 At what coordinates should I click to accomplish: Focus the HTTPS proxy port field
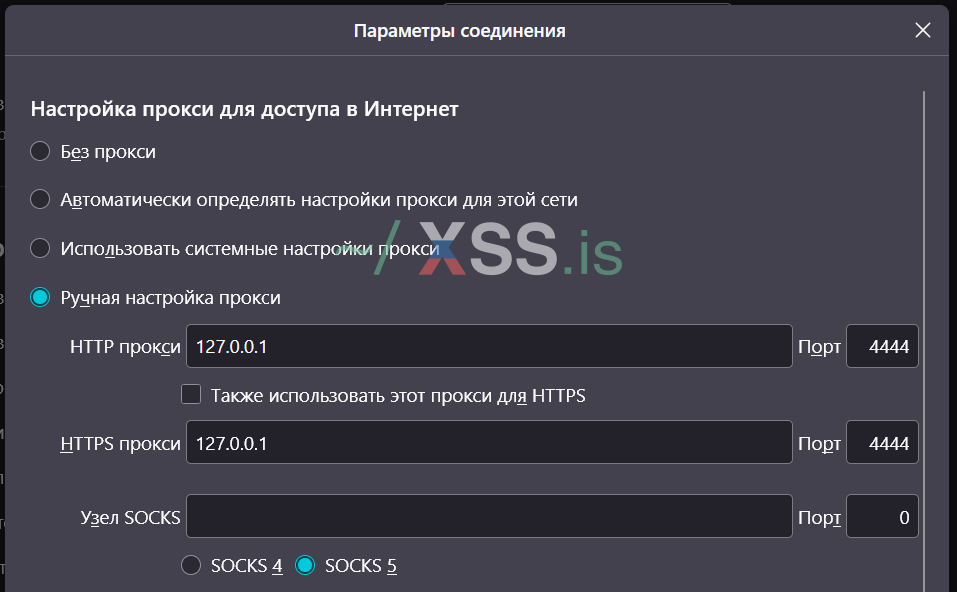(x=882, y=444)
